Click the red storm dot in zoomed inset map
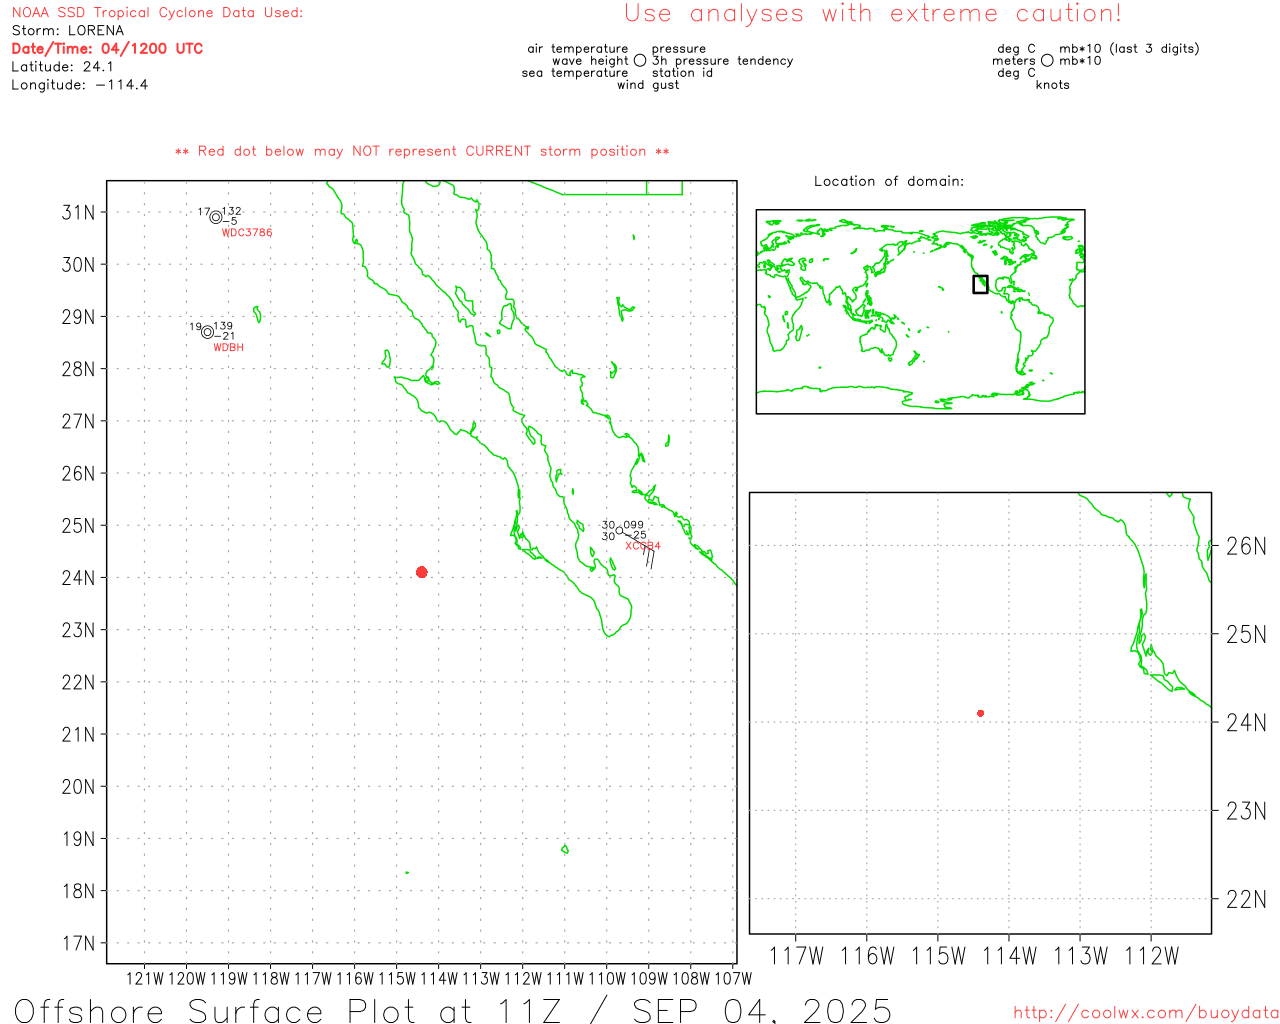 coord(981,713)
